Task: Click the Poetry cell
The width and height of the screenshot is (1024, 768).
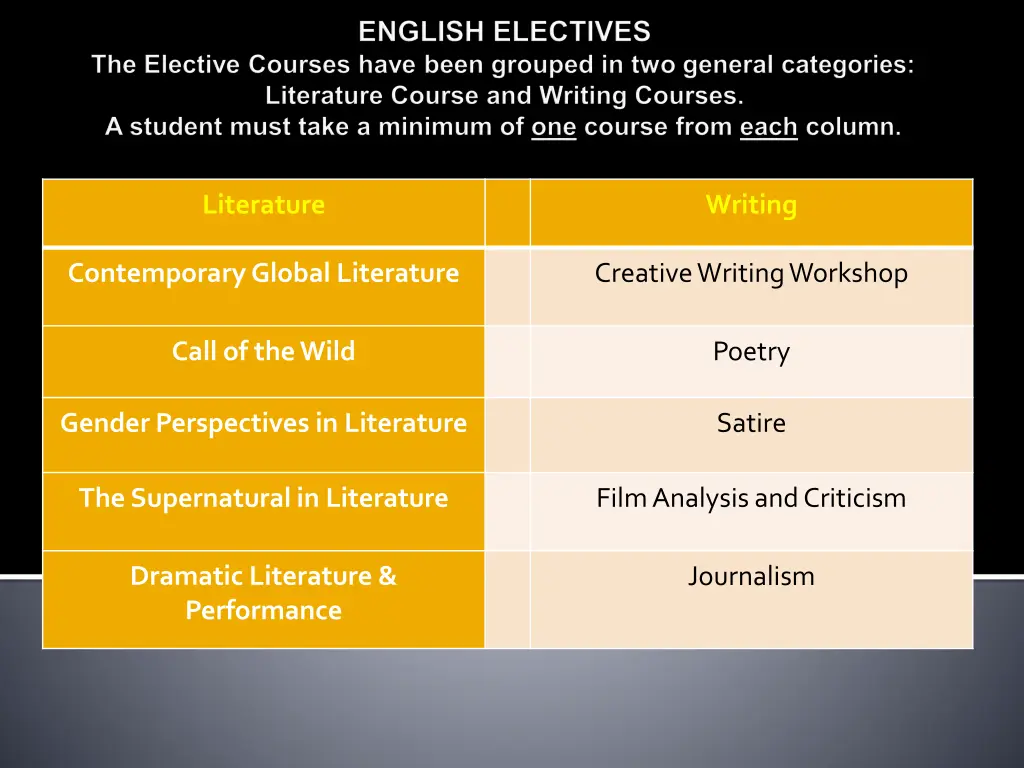Action: pos(751,351)
